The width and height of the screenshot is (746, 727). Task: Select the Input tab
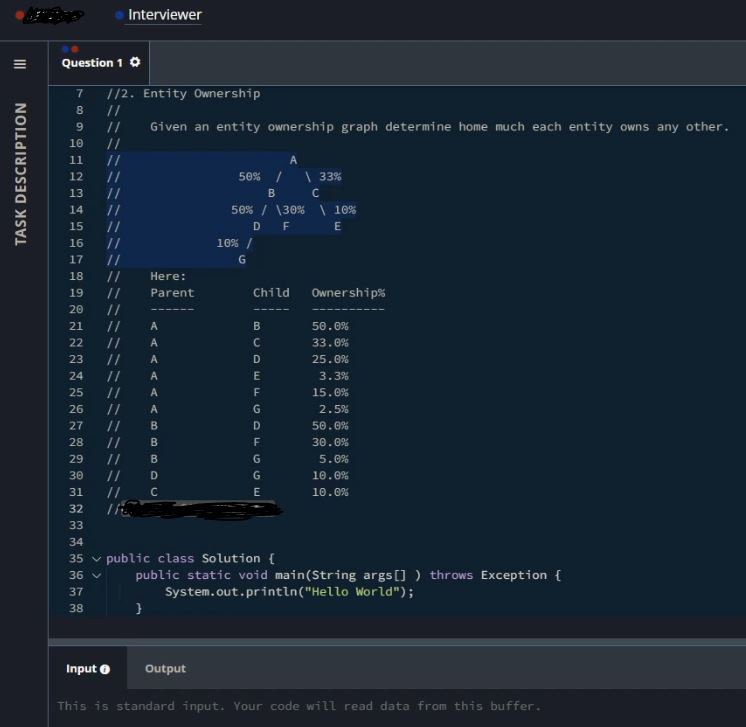click(x=88, y=668)
